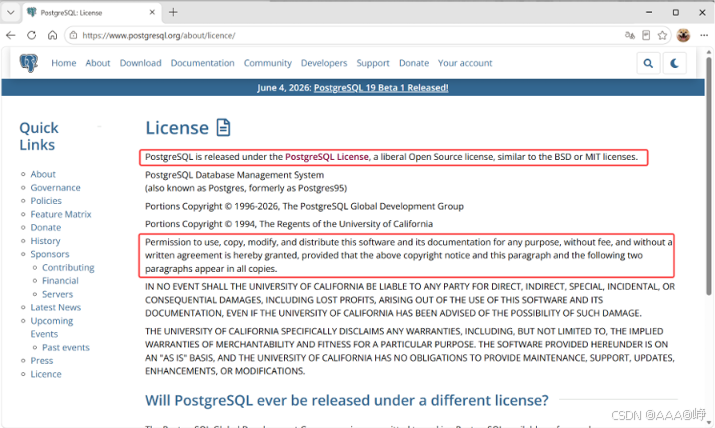Screen dimensions: 715x428
Task: Open Servers sub-link under Sponsors
Action: click(57, 294)
